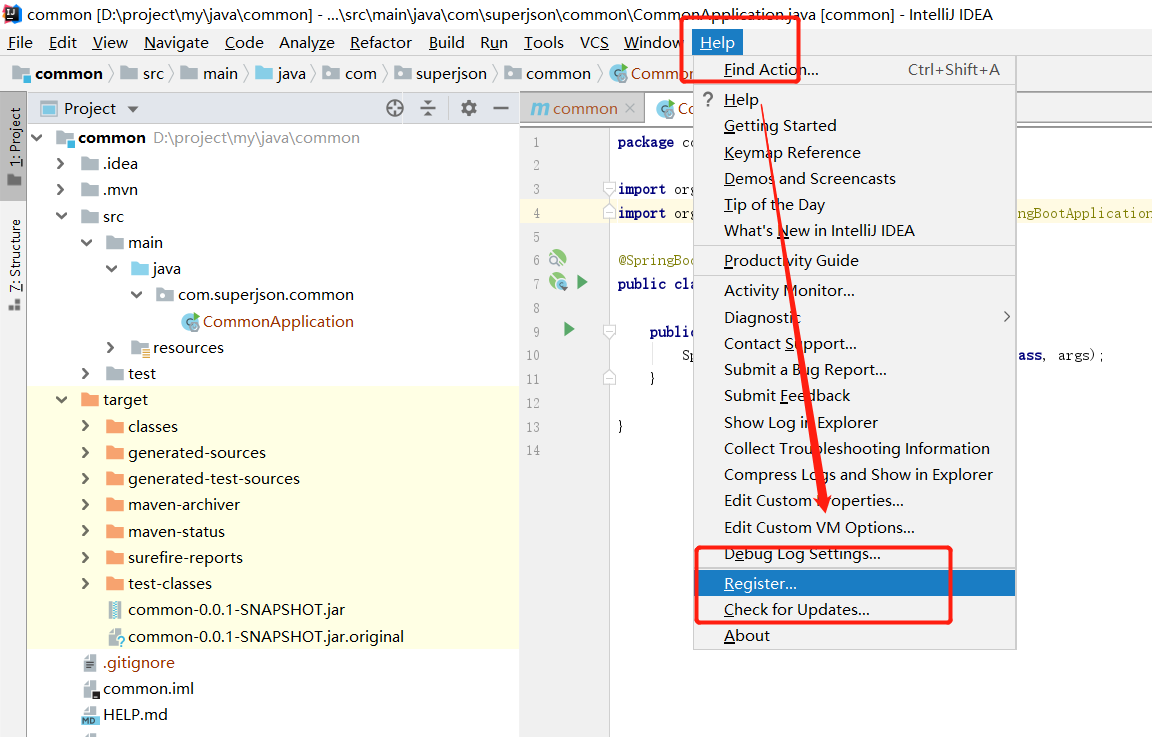Click the common-0.0.1-SNAPSHOT.jar file icon

click(115, 610)
